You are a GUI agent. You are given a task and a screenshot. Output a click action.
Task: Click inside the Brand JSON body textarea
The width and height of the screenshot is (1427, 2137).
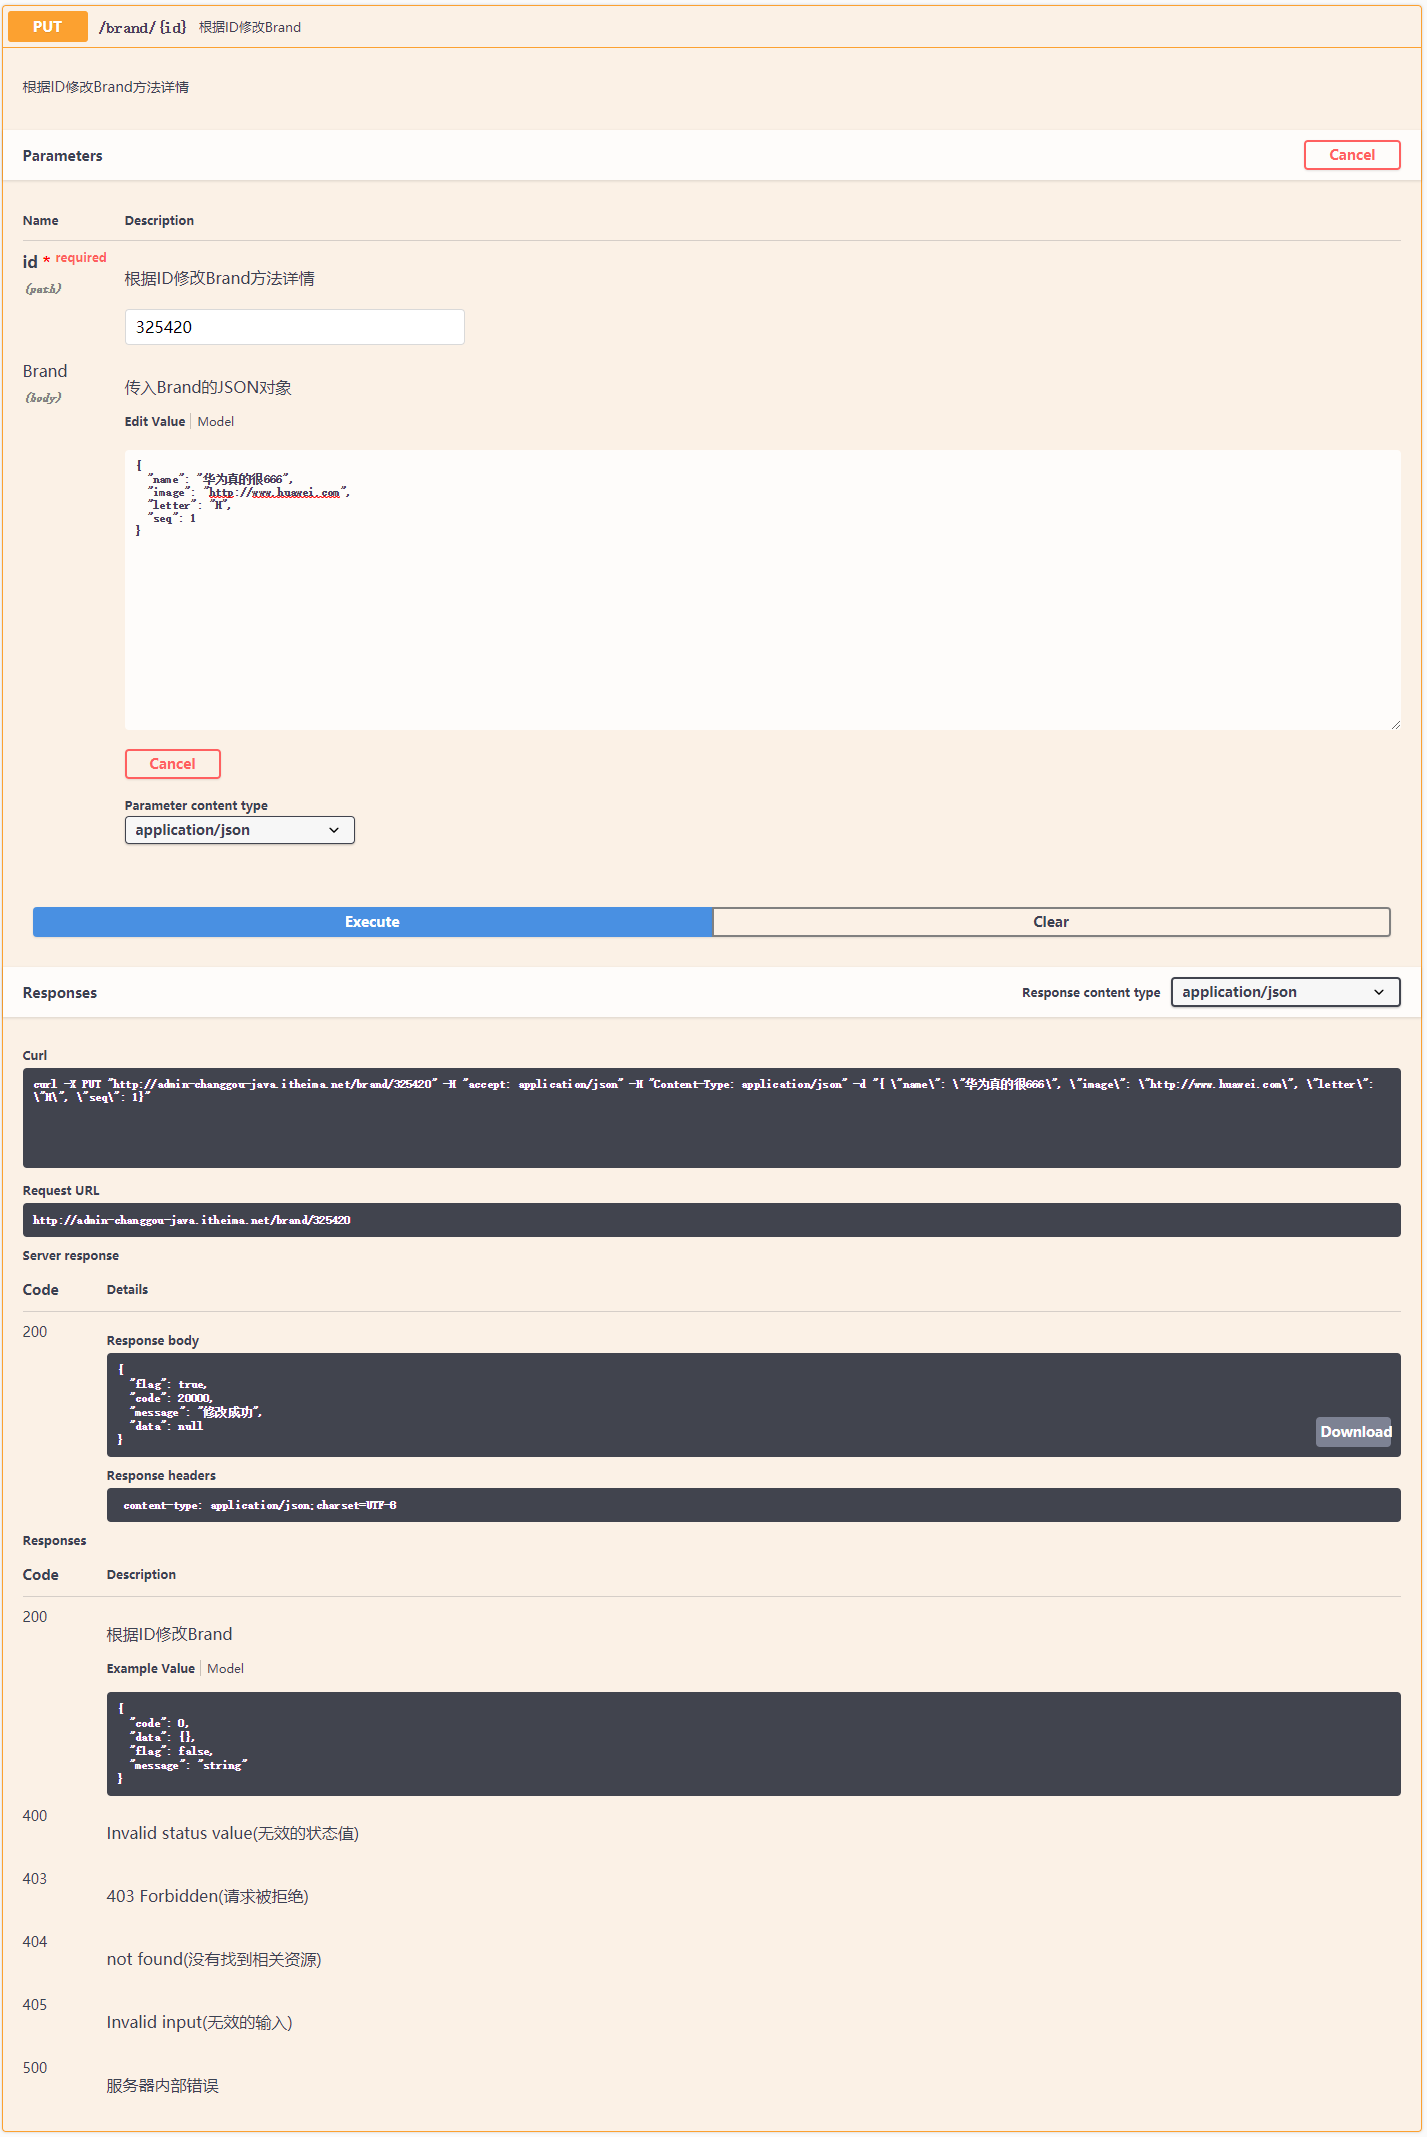tap(762, 590)
